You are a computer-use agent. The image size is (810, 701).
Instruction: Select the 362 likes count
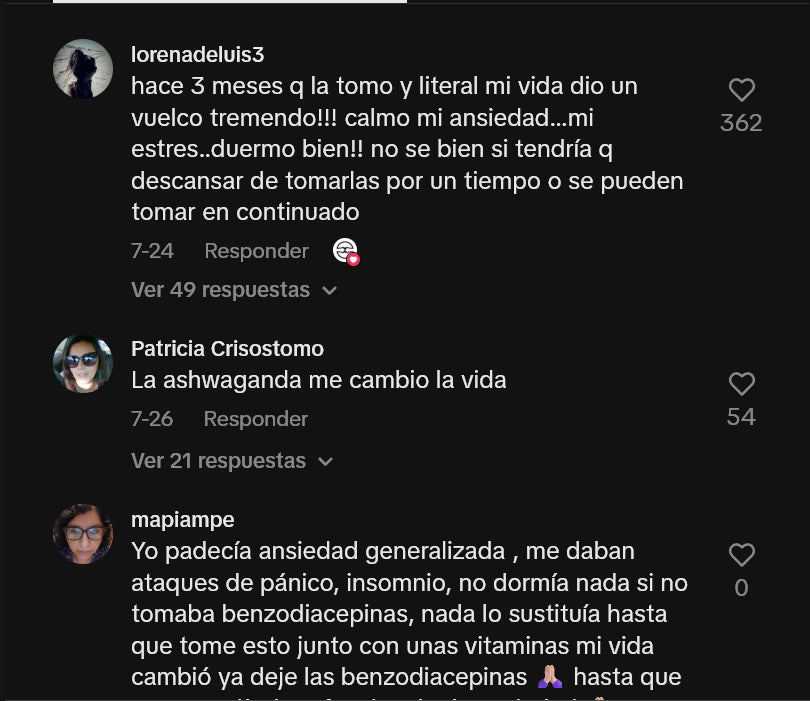pyautogui.click(x=741, y=123)
